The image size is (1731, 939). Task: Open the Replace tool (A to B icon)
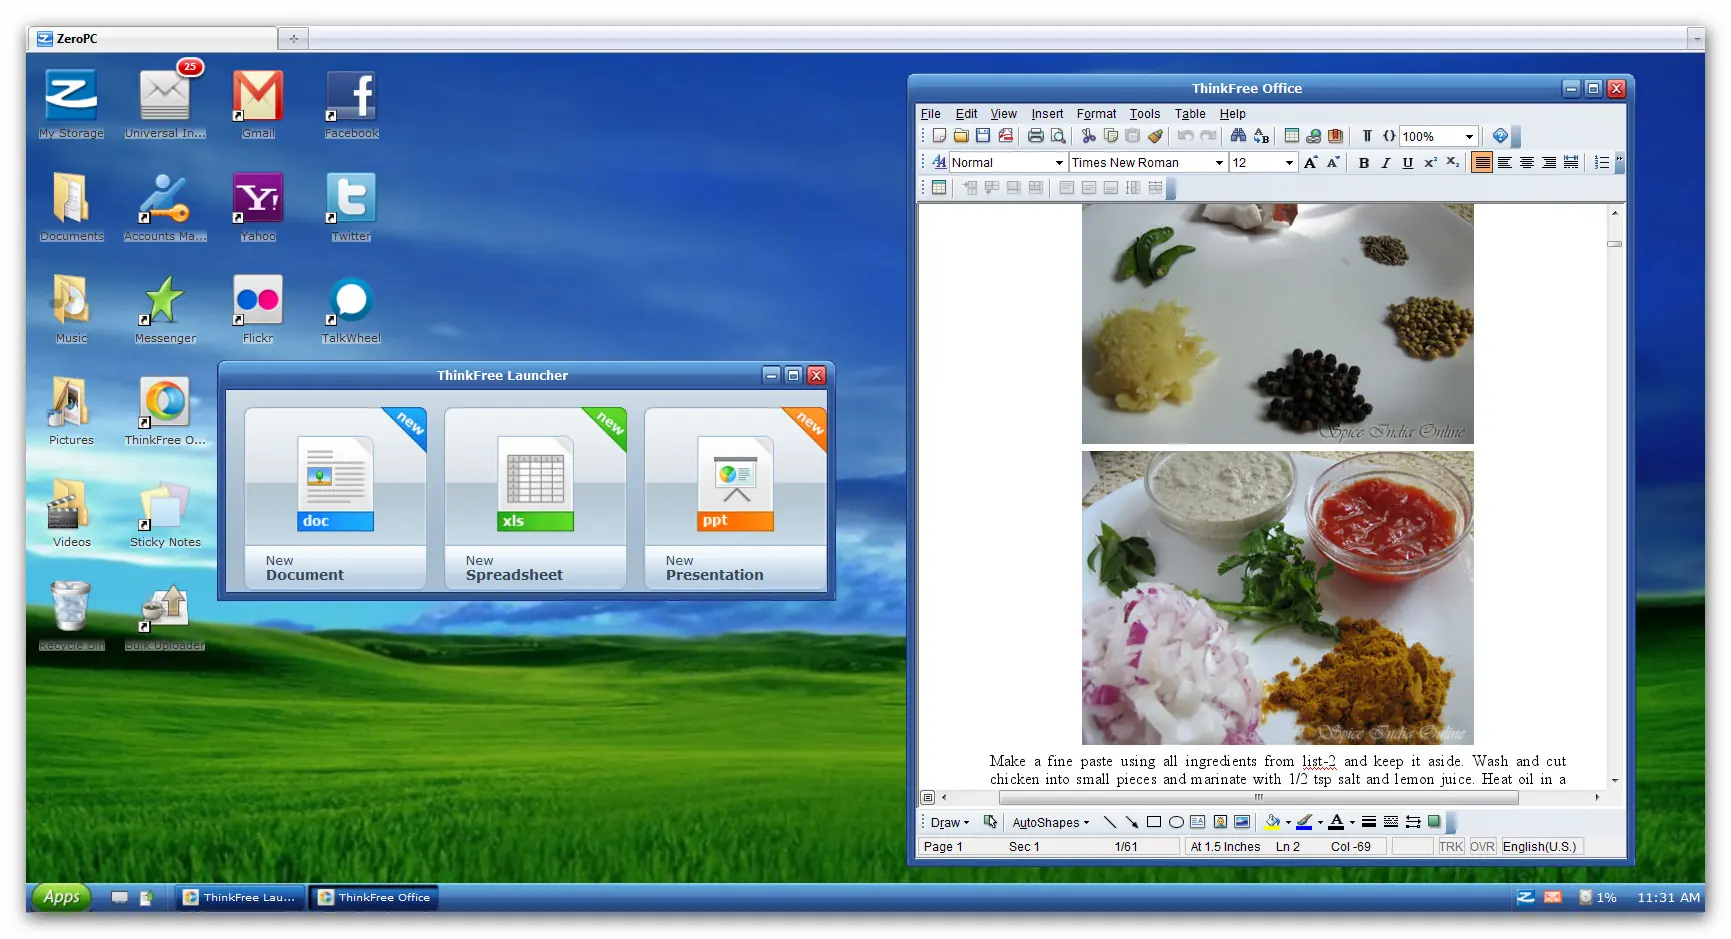(x=1261, y=136)
